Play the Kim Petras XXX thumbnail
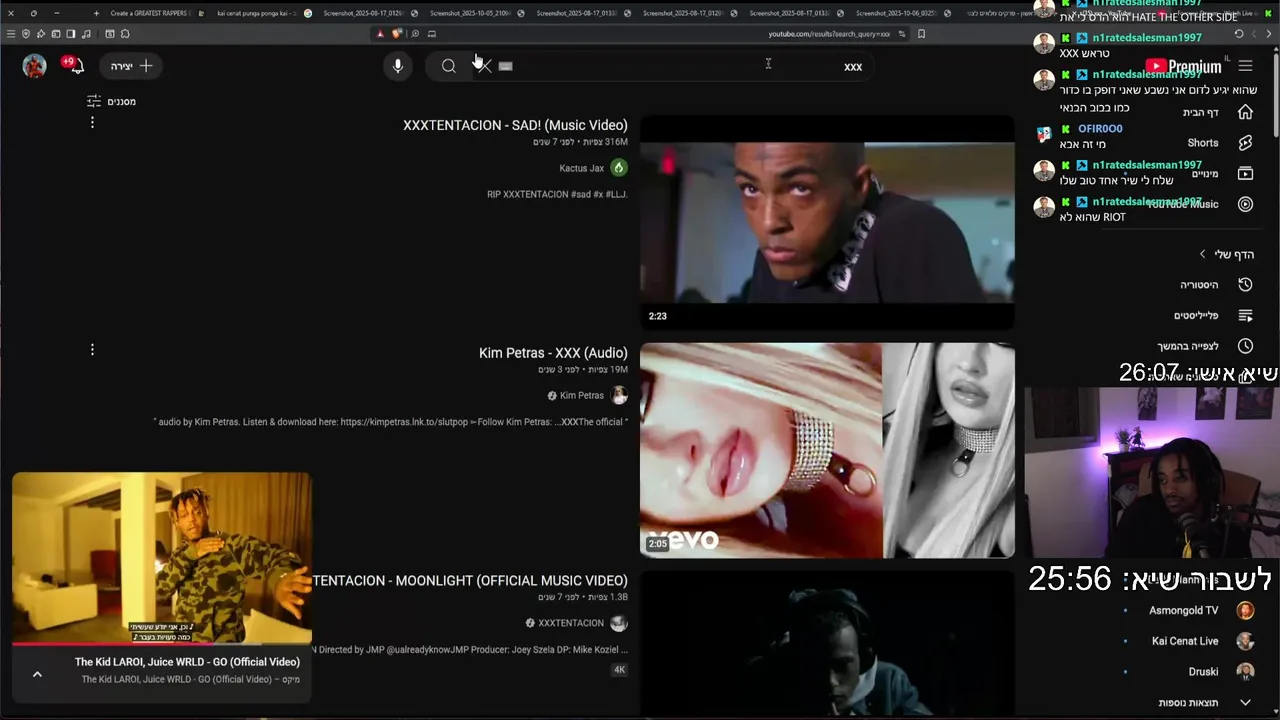Image resolution: width=1280 pixels, height=720 pixels. click(x=827, y=450)
